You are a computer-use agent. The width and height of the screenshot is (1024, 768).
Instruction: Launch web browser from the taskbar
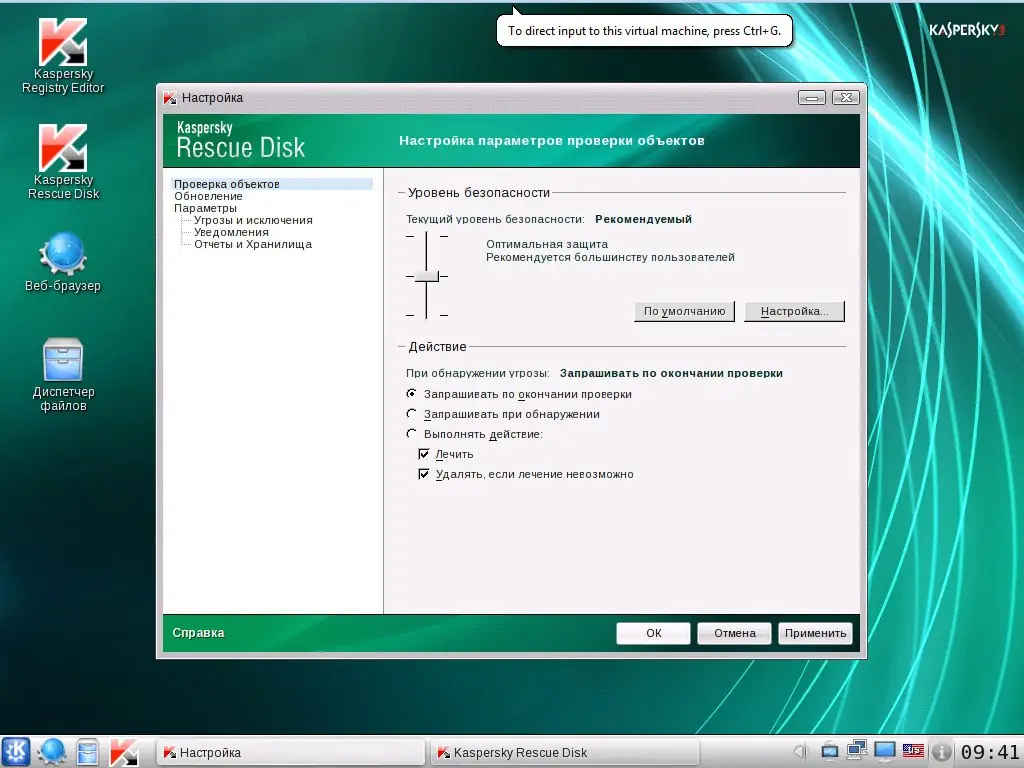tap(52, 752)
